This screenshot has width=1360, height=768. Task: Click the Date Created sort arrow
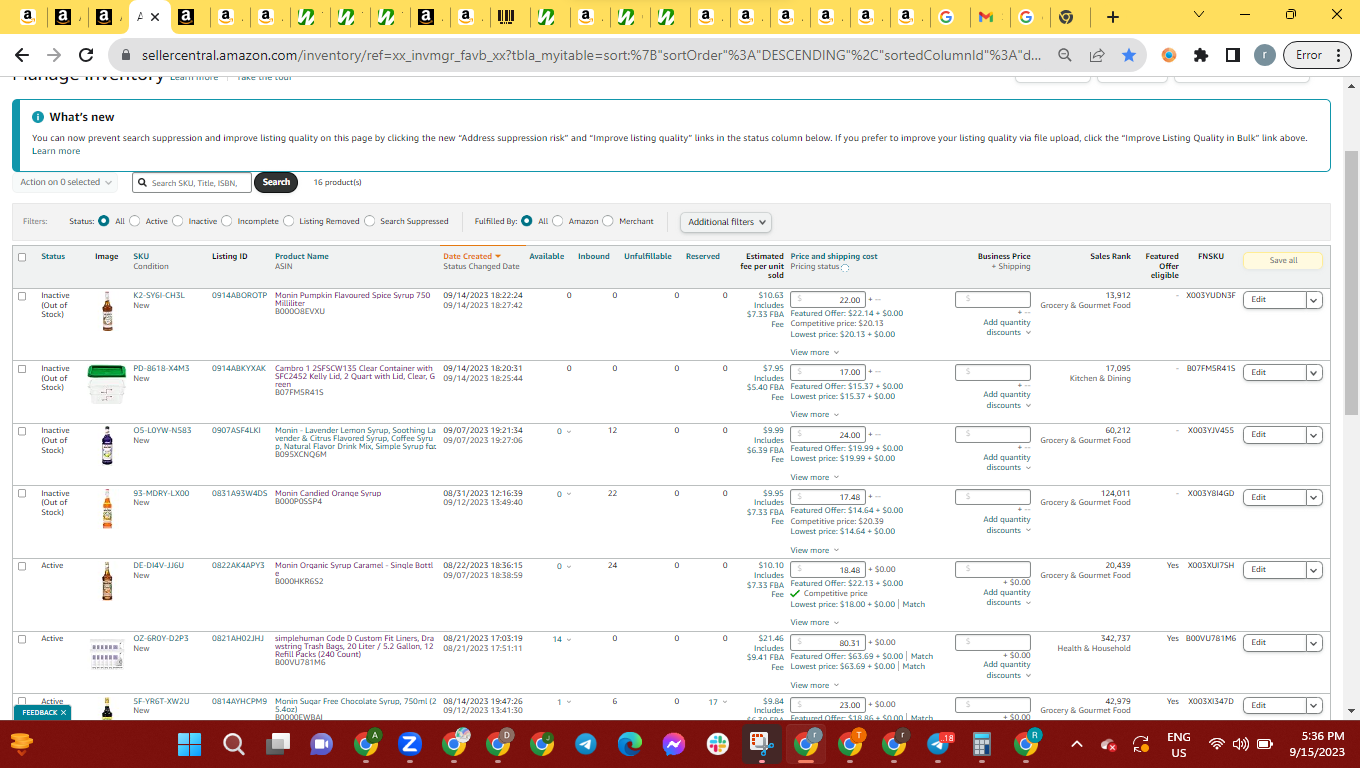click(x=498, y=257)
